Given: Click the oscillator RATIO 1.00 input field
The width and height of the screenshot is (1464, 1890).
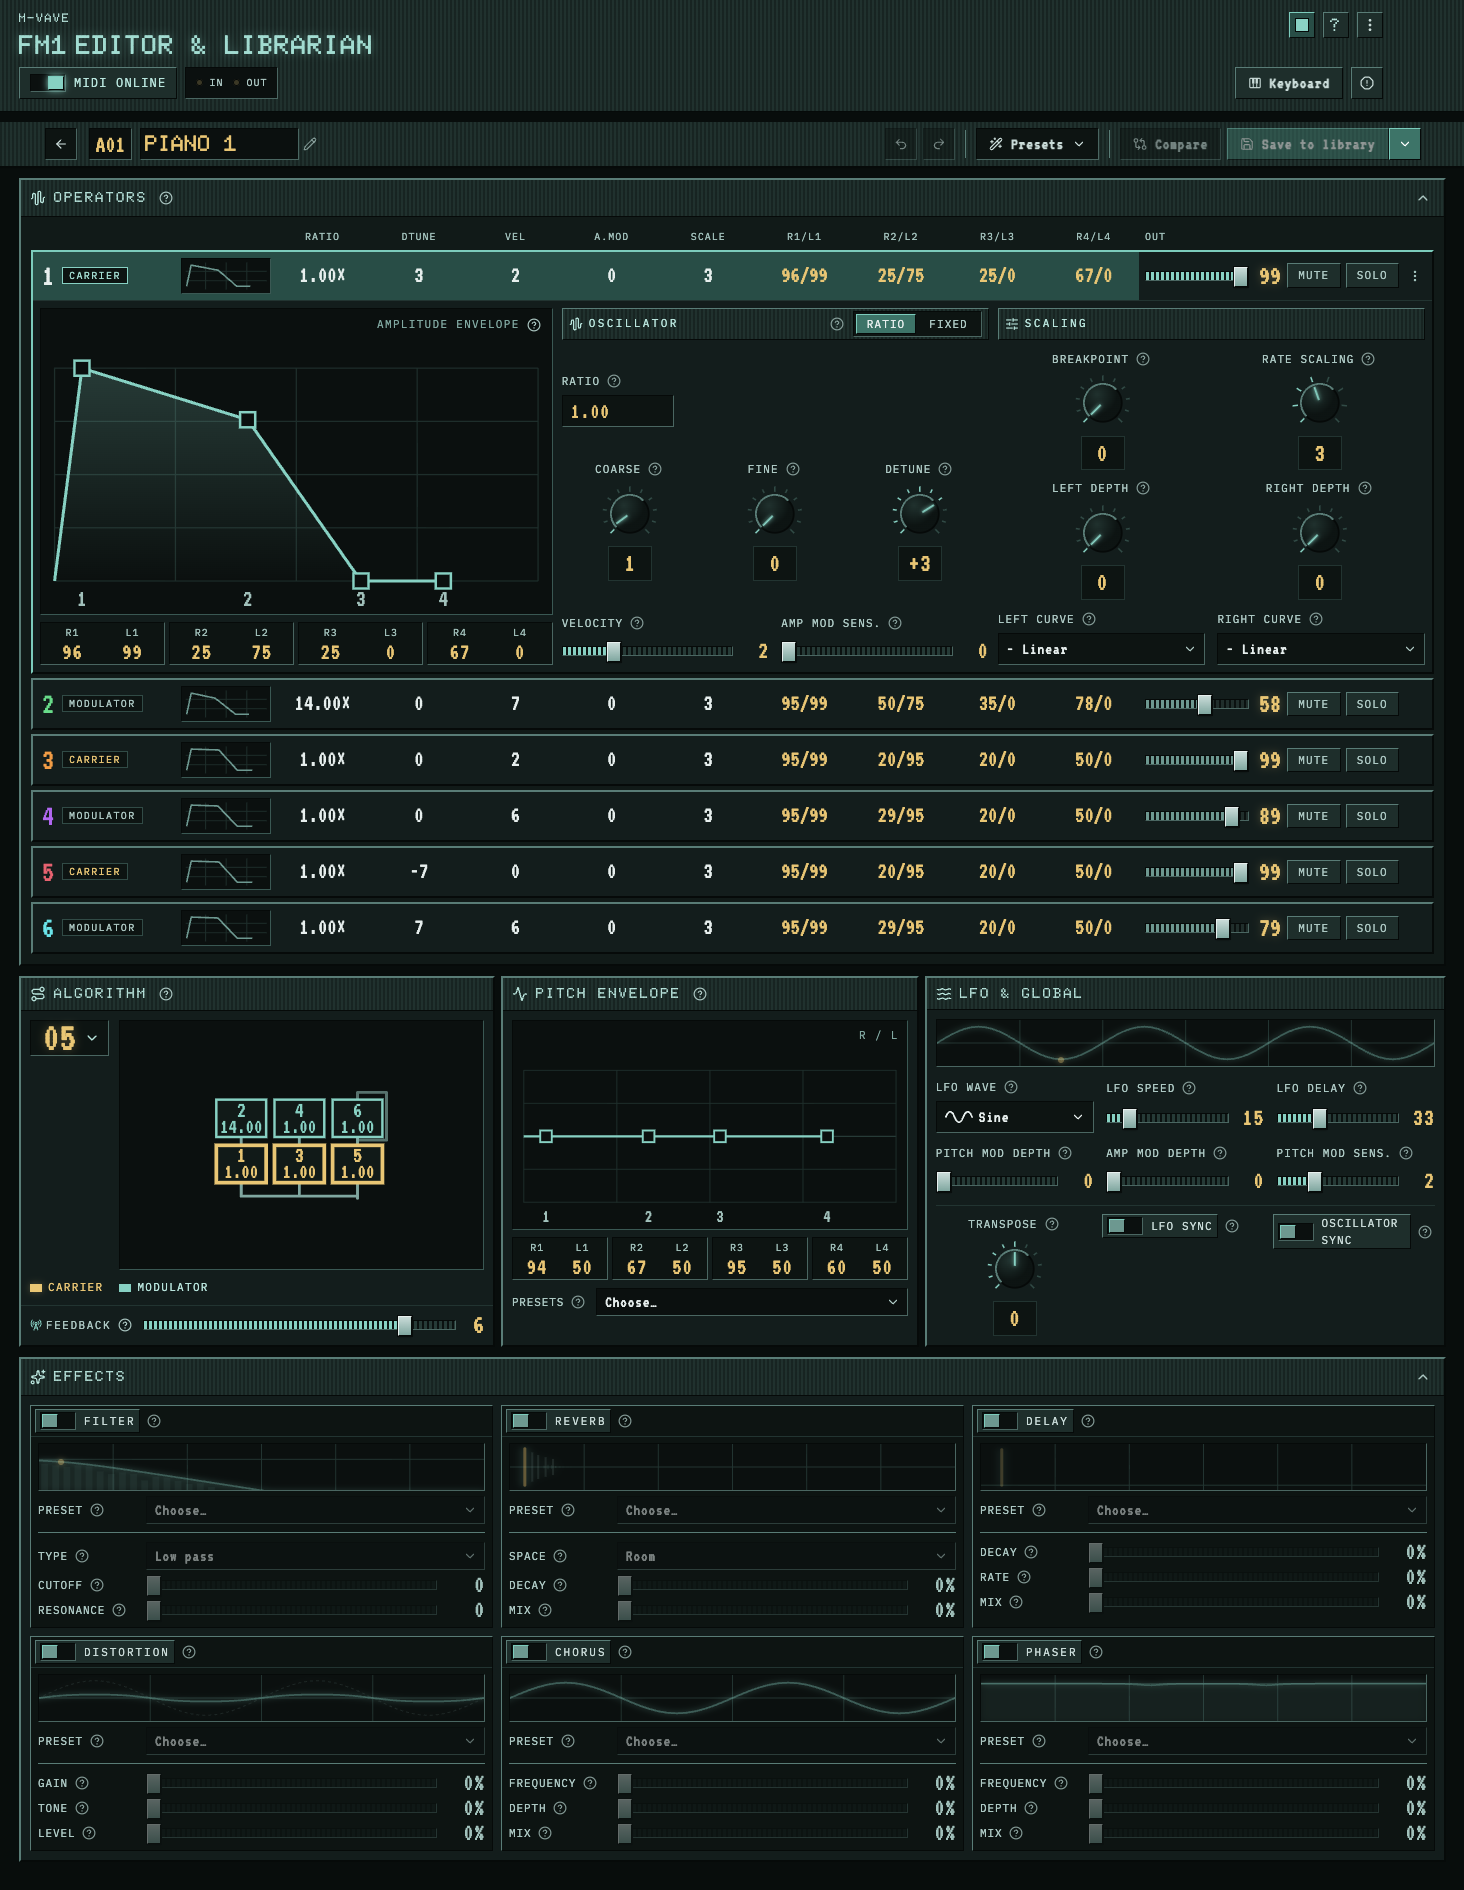Looking at the screenshot, I should 617,411.
